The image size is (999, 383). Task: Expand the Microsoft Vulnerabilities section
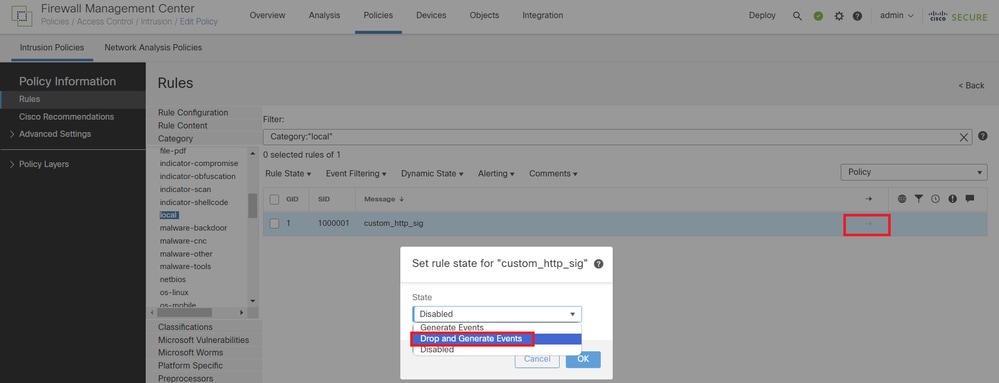203,340
